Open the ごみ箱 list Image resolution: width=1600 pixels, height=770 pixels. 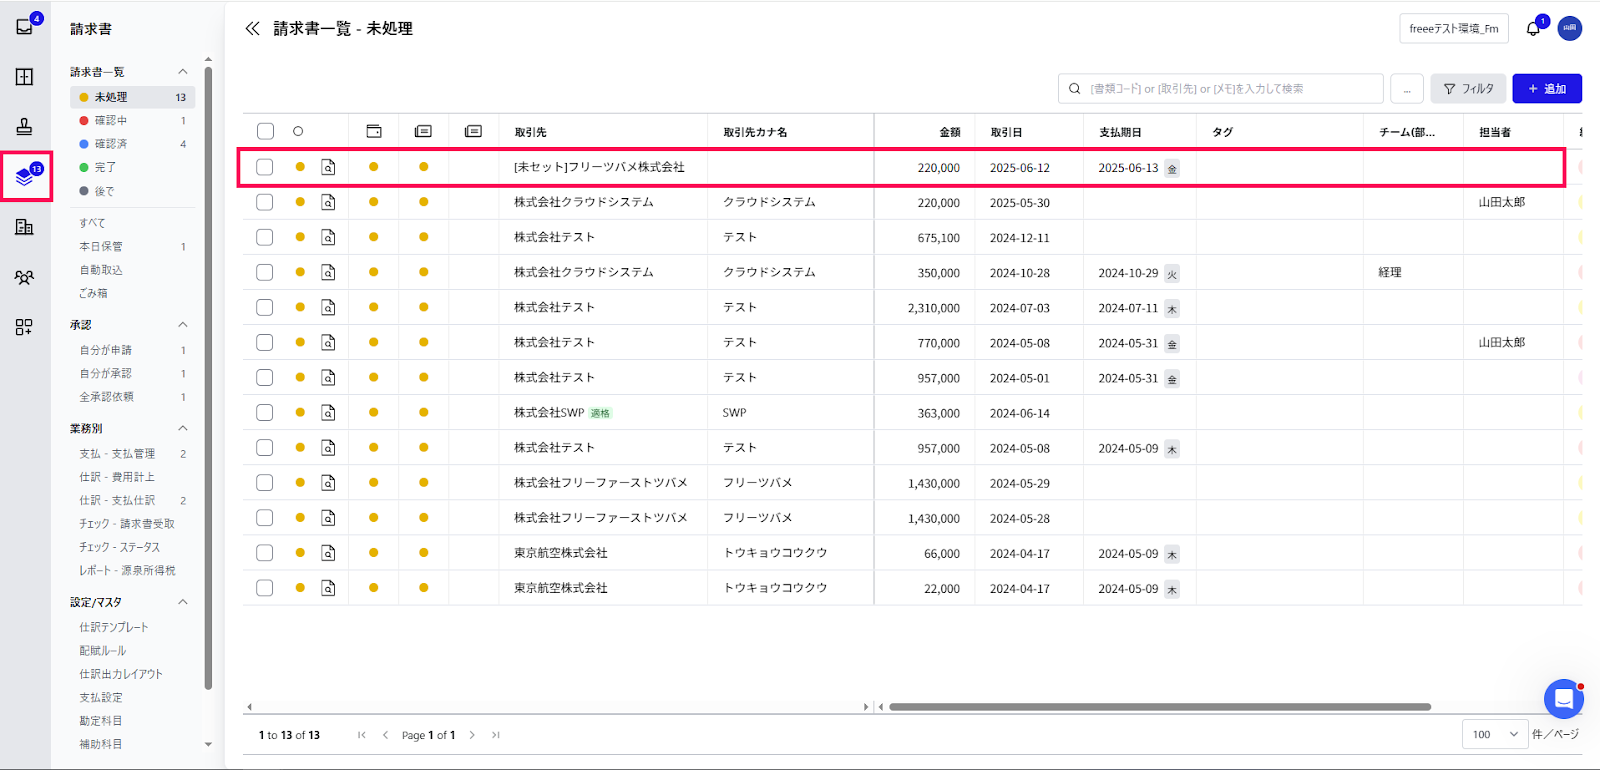(x=93, y=293)
